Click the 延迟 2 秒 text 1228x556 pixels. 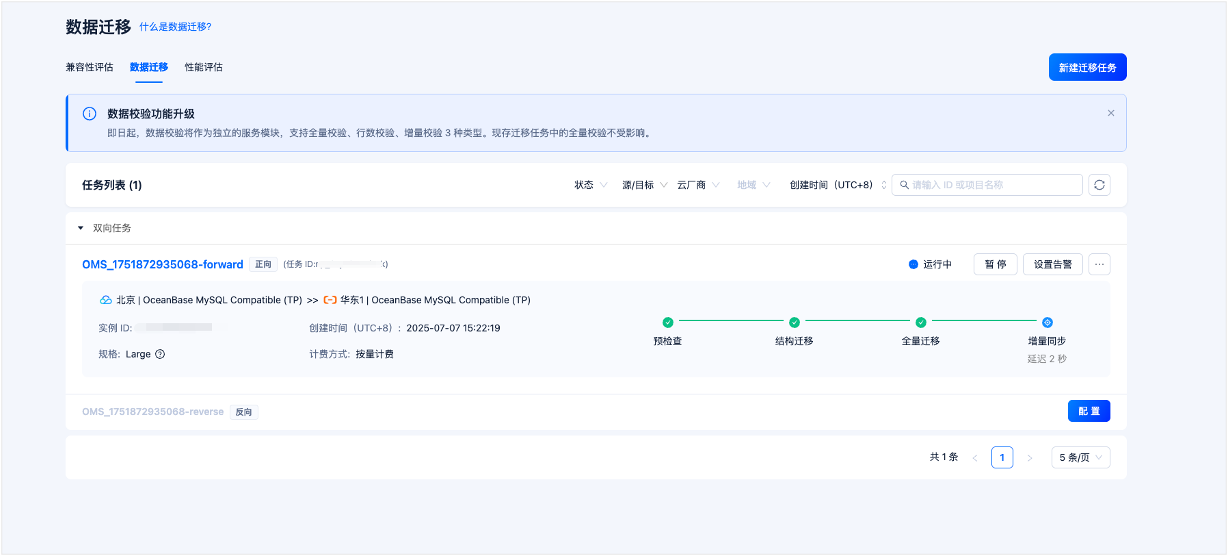pyautogui.click(x=1047, y=359)
